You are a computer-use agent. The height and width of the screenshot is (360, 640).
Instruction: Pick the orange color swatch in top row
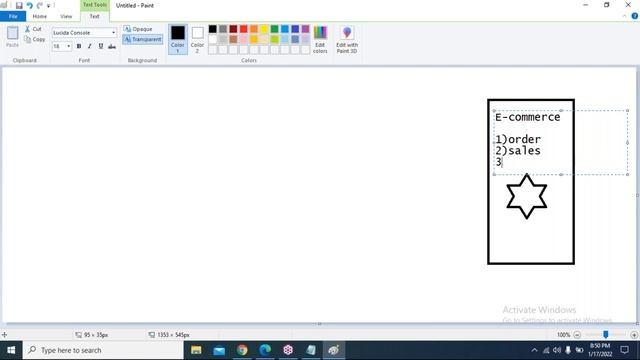[254, 29]
